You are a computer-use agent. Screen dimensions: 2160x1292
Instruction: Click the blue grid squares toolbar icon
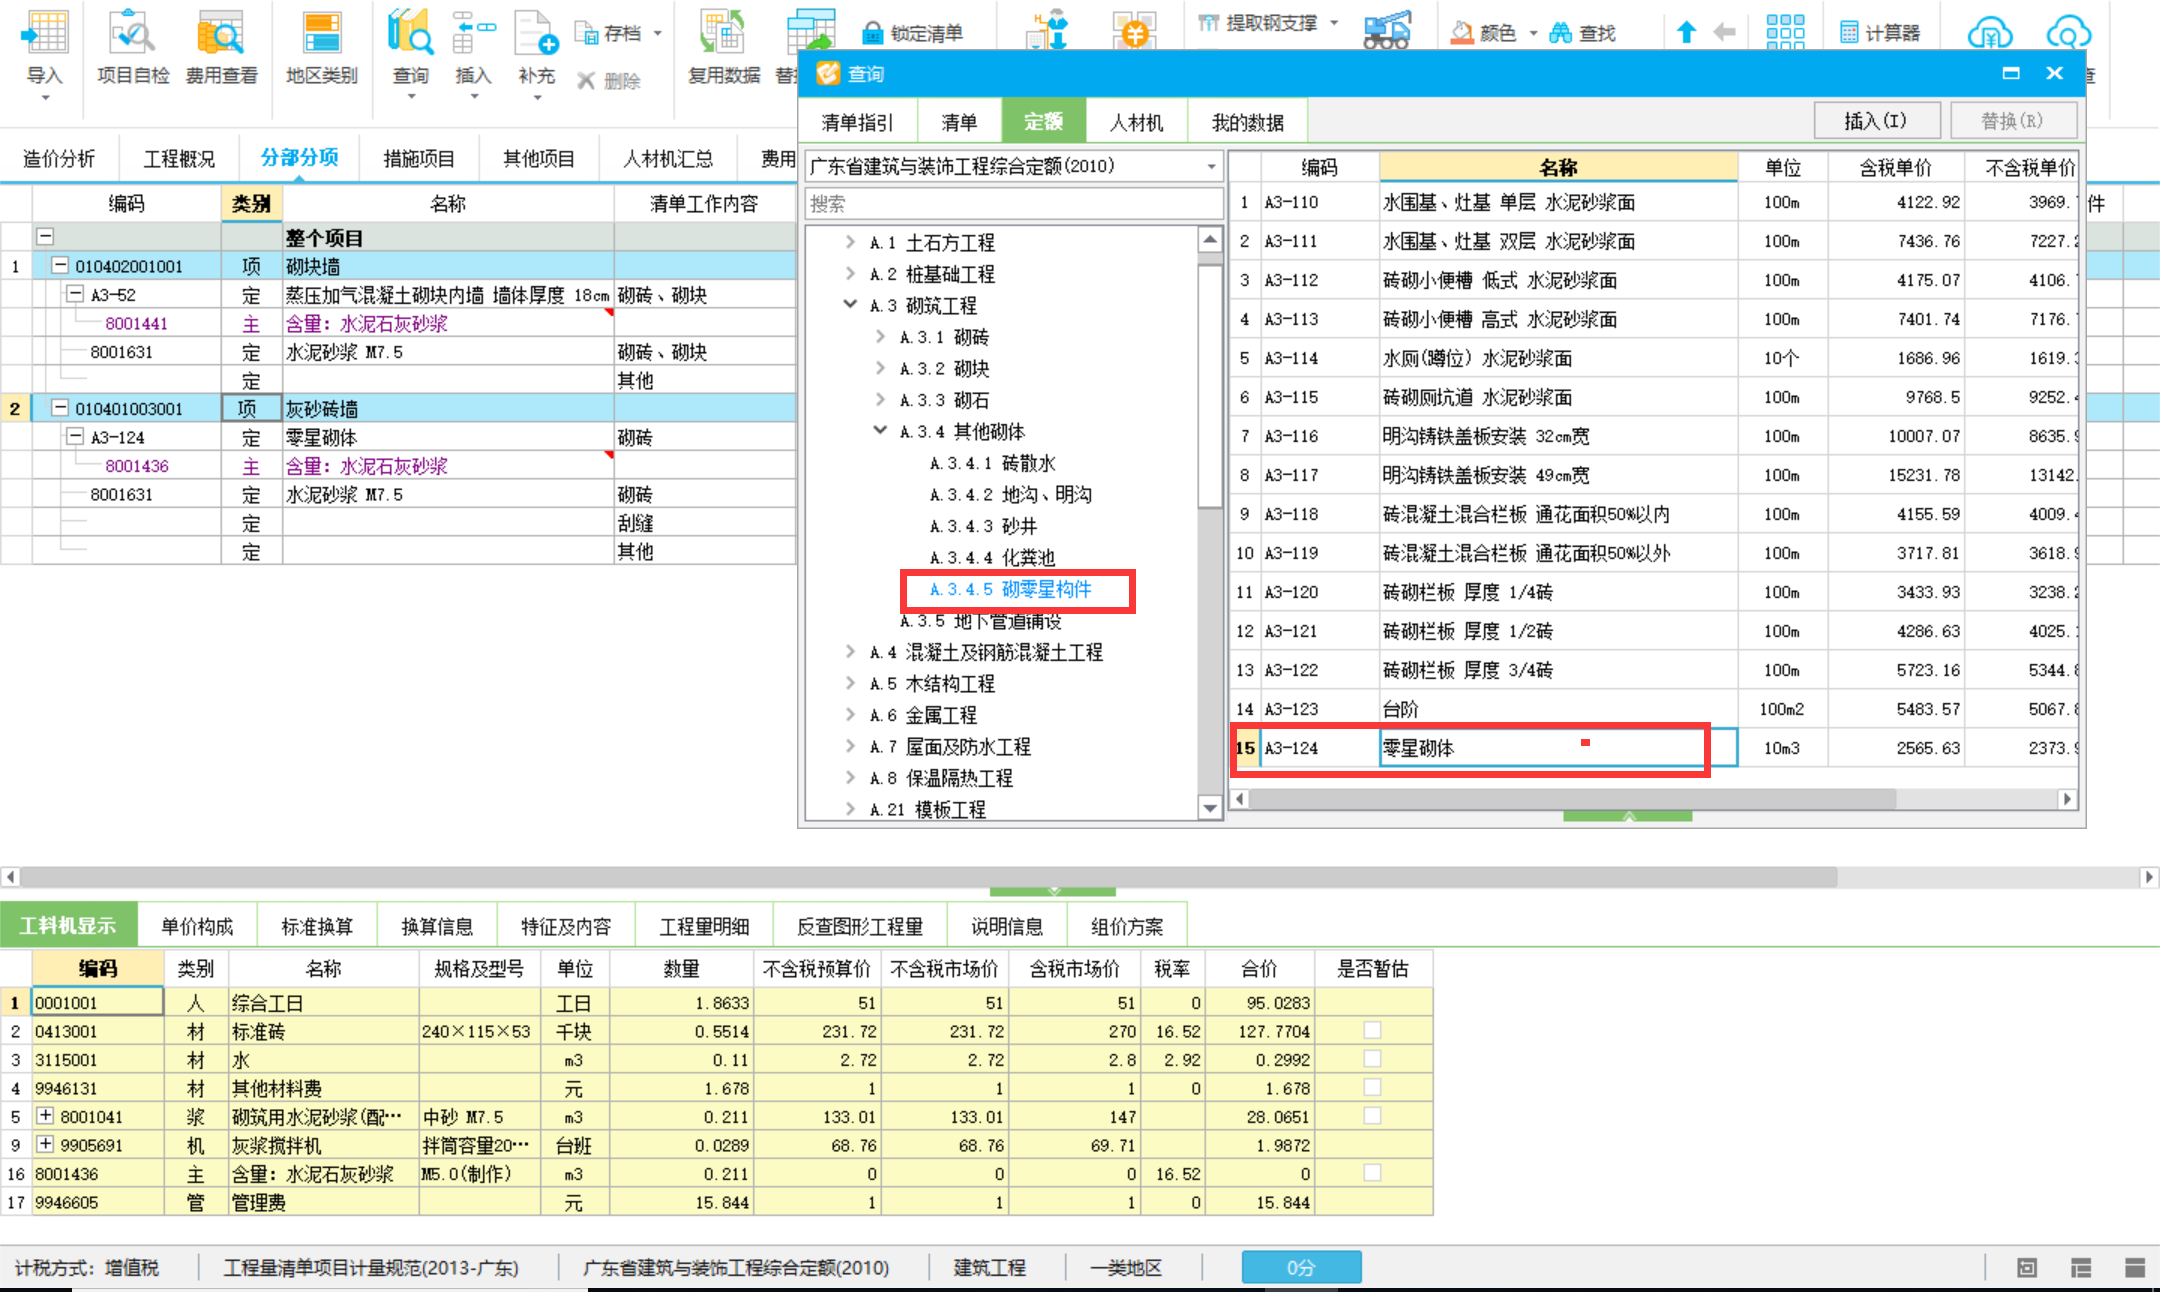tap(1785, 31)
